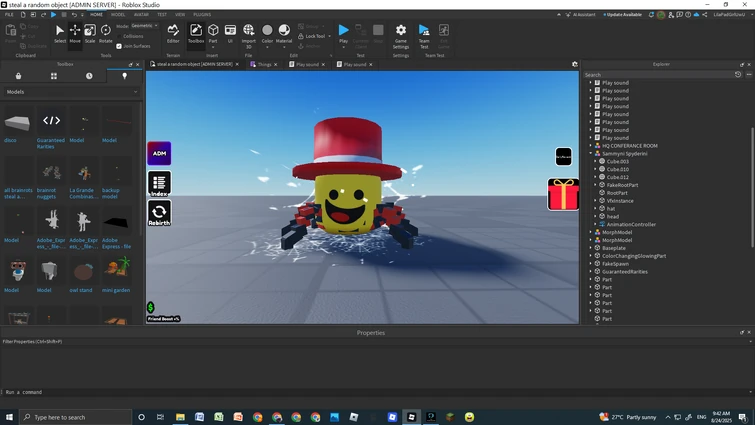Screen dimensions: 755x425
Task: Switch to the Things document tab
Action: click(265, 64)
